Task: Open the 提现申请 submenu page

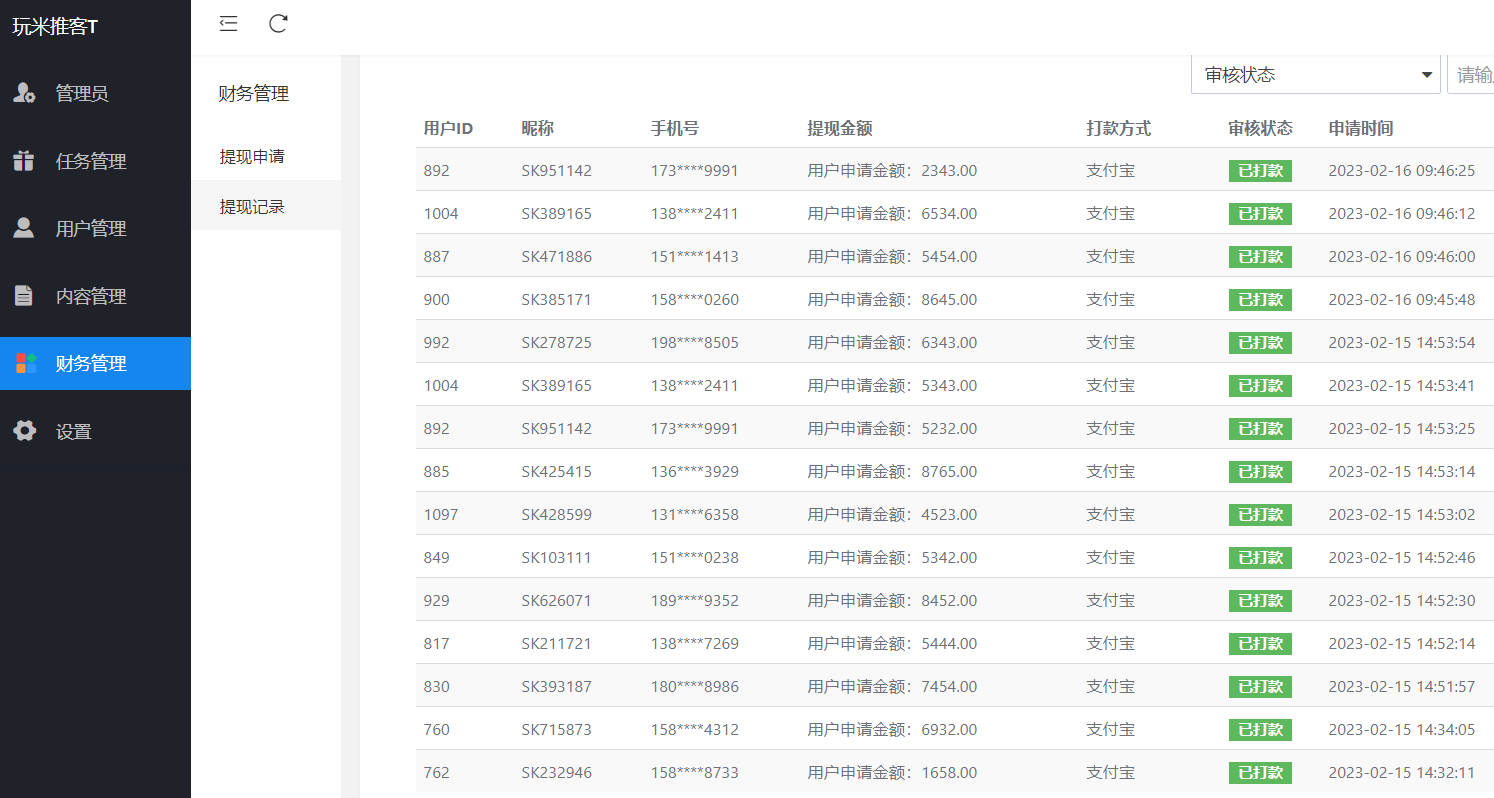Action: 252,157
